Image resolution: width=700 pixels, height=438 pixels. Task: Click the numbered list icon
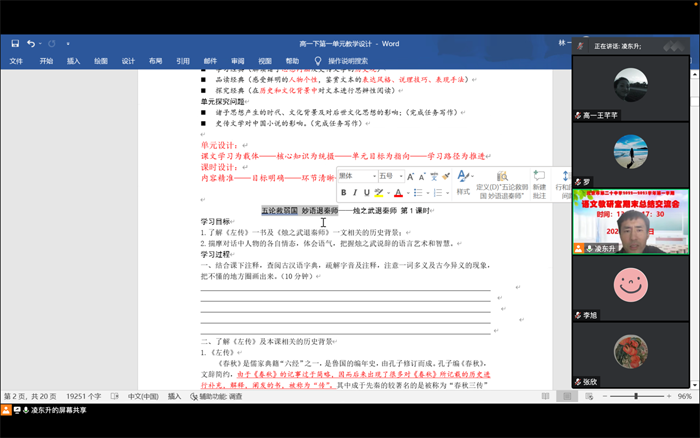tap(438, 192)
